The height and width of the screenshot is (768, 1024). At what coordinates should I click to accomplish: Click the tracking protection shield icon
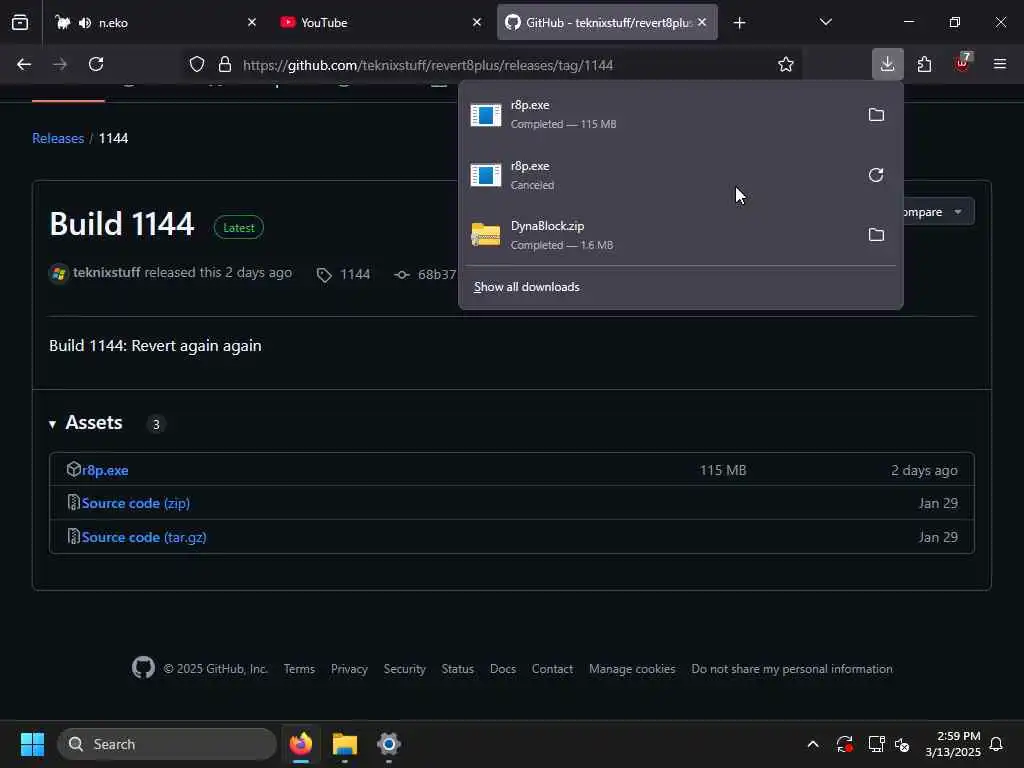pyautogui.click(x=197, y=65)
